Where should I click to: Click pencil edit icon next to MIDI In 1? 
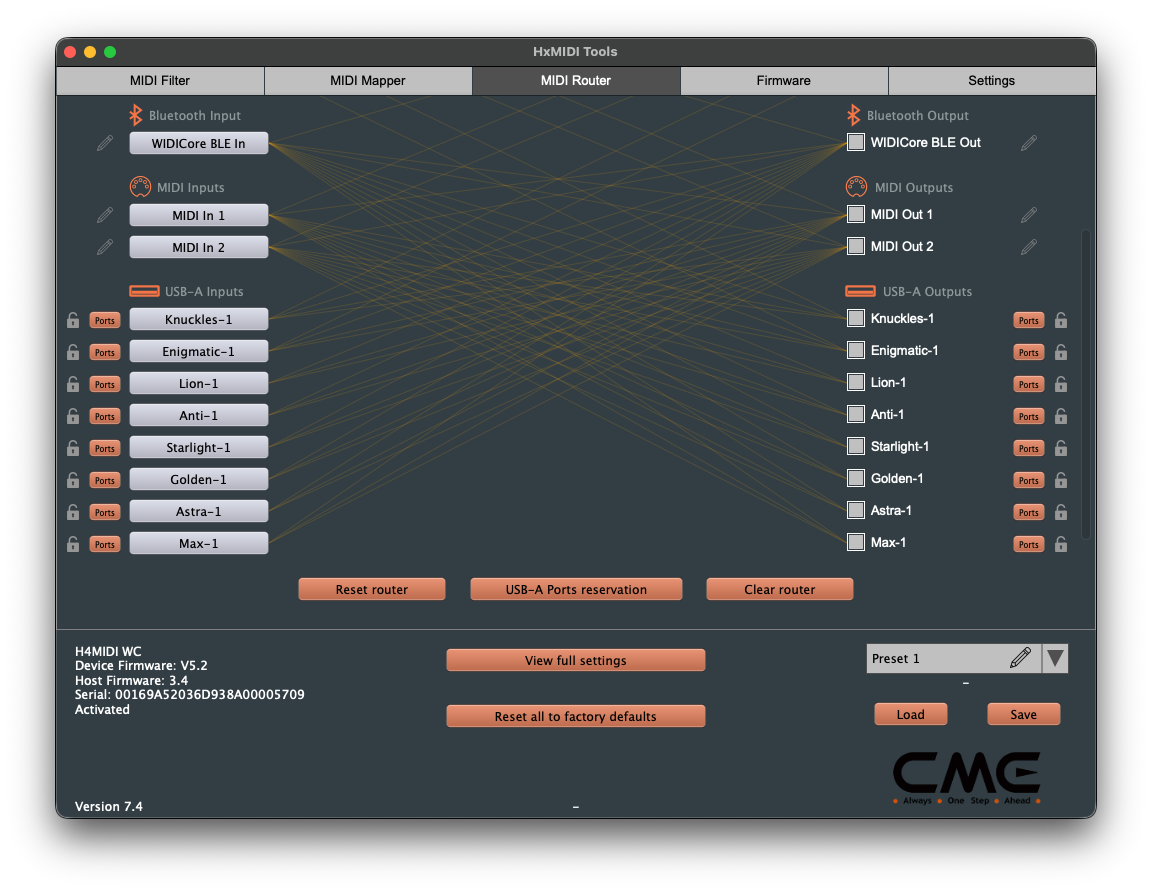click(105, 215)
